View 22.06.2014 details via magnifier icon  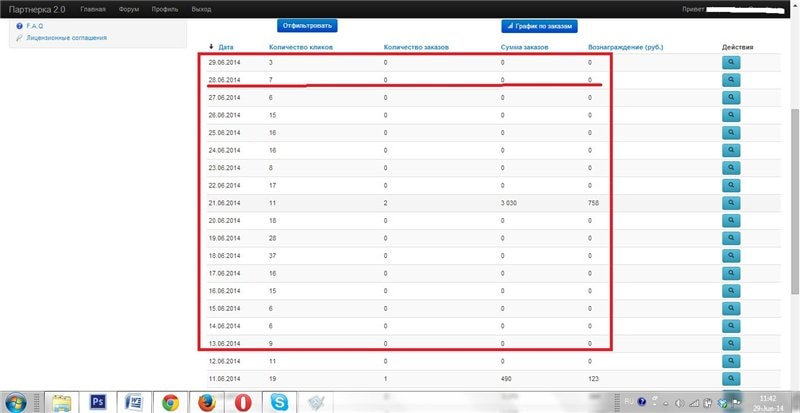(731, 185)
